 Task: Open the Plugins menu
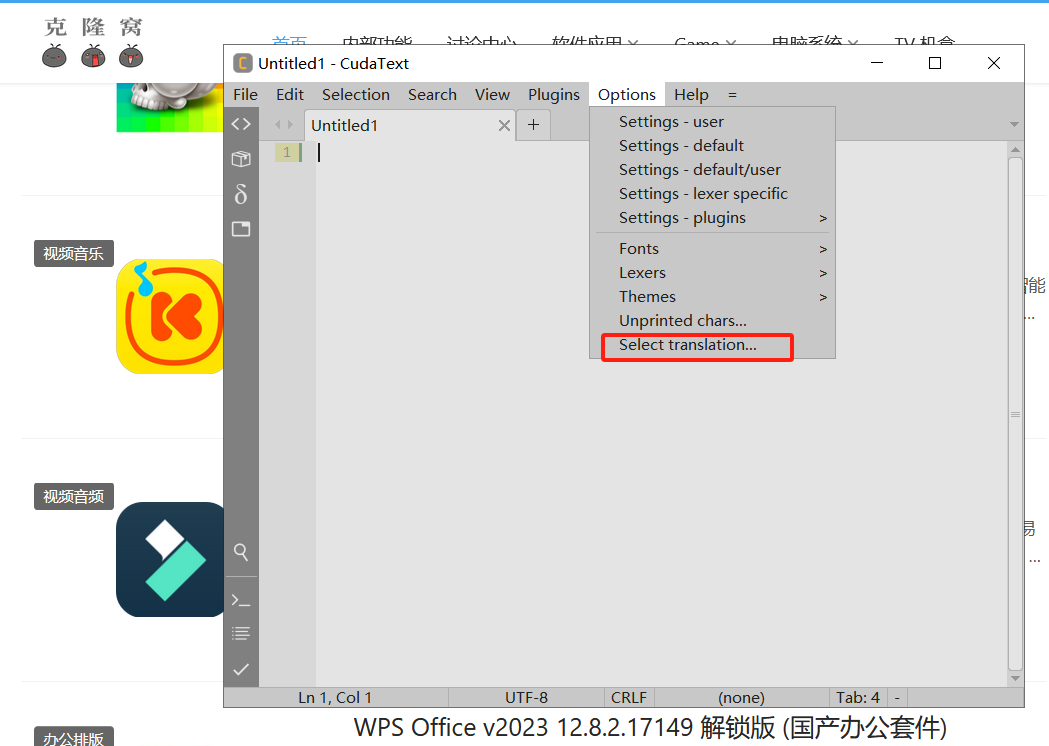pos(554,95)
